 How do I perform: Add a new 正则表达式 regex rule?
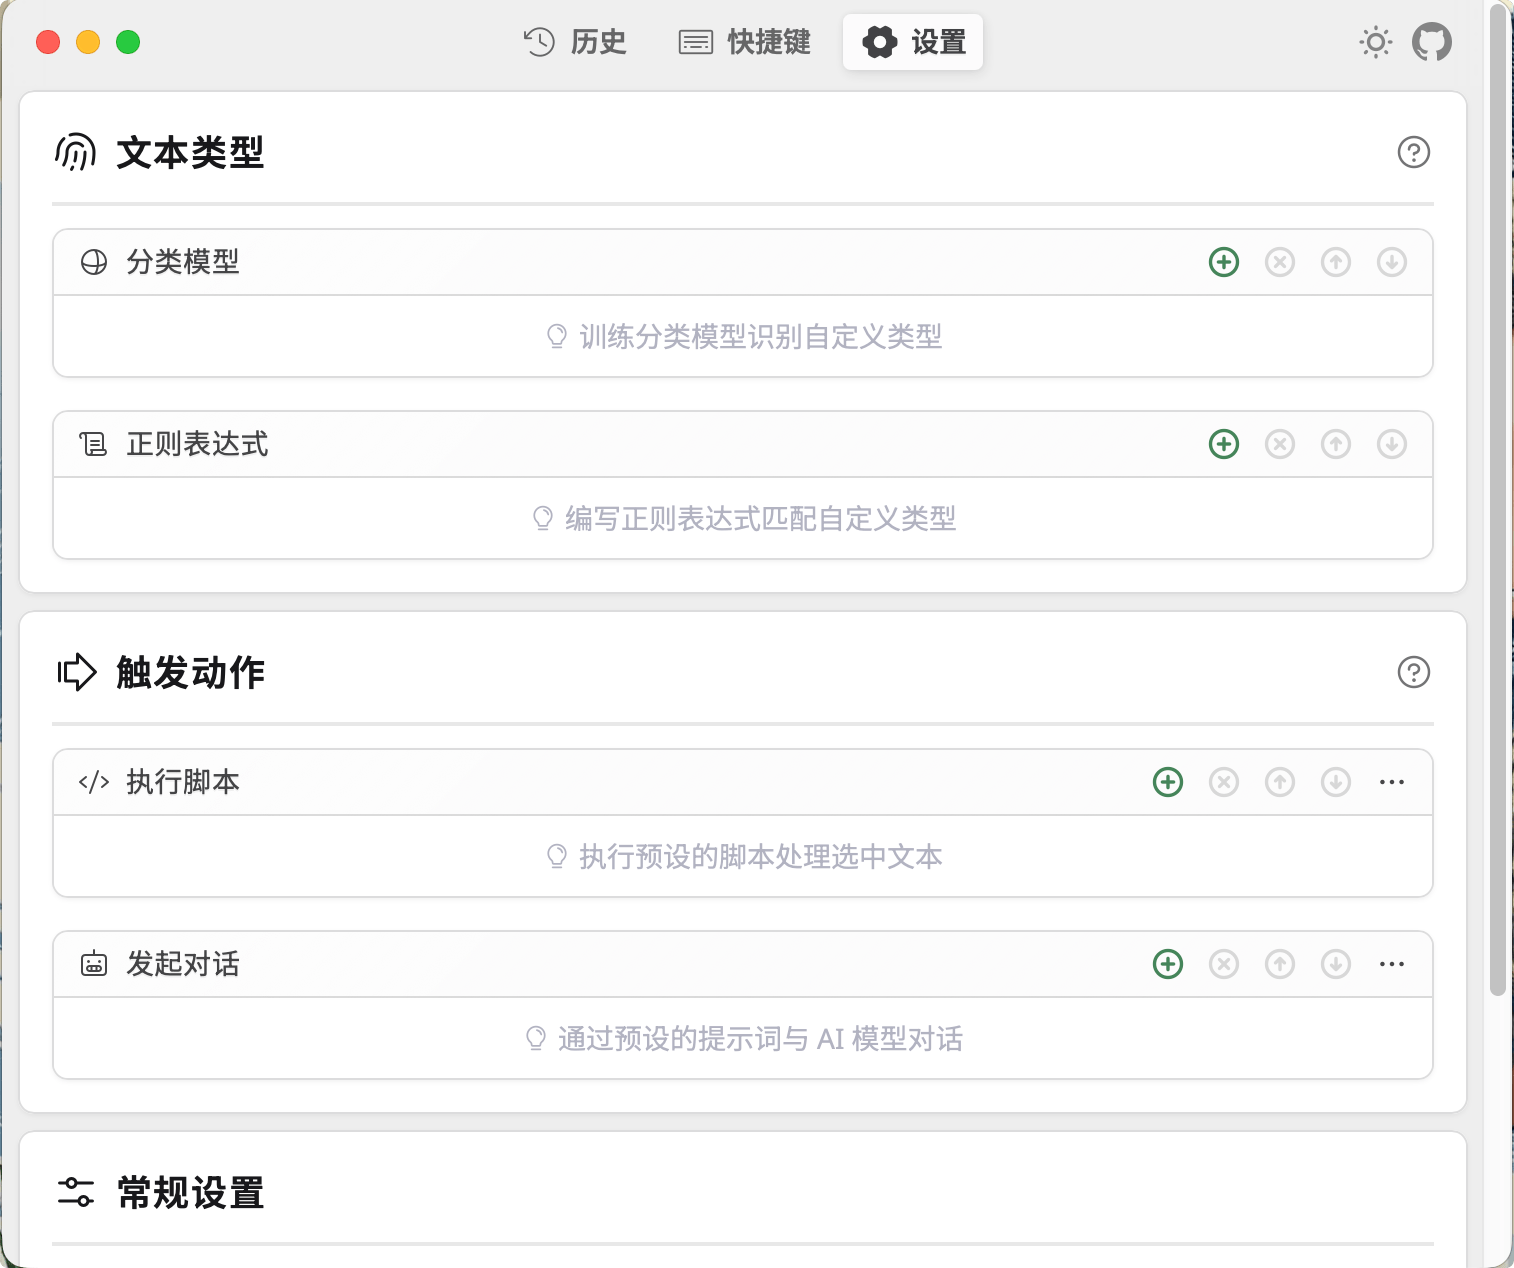1224,443
